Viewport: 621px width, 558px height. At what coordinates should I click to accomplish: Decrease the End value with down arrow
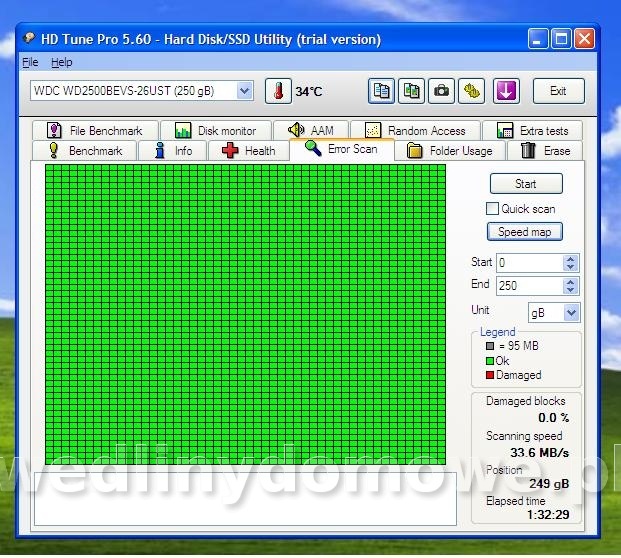[x=571, y=291]
